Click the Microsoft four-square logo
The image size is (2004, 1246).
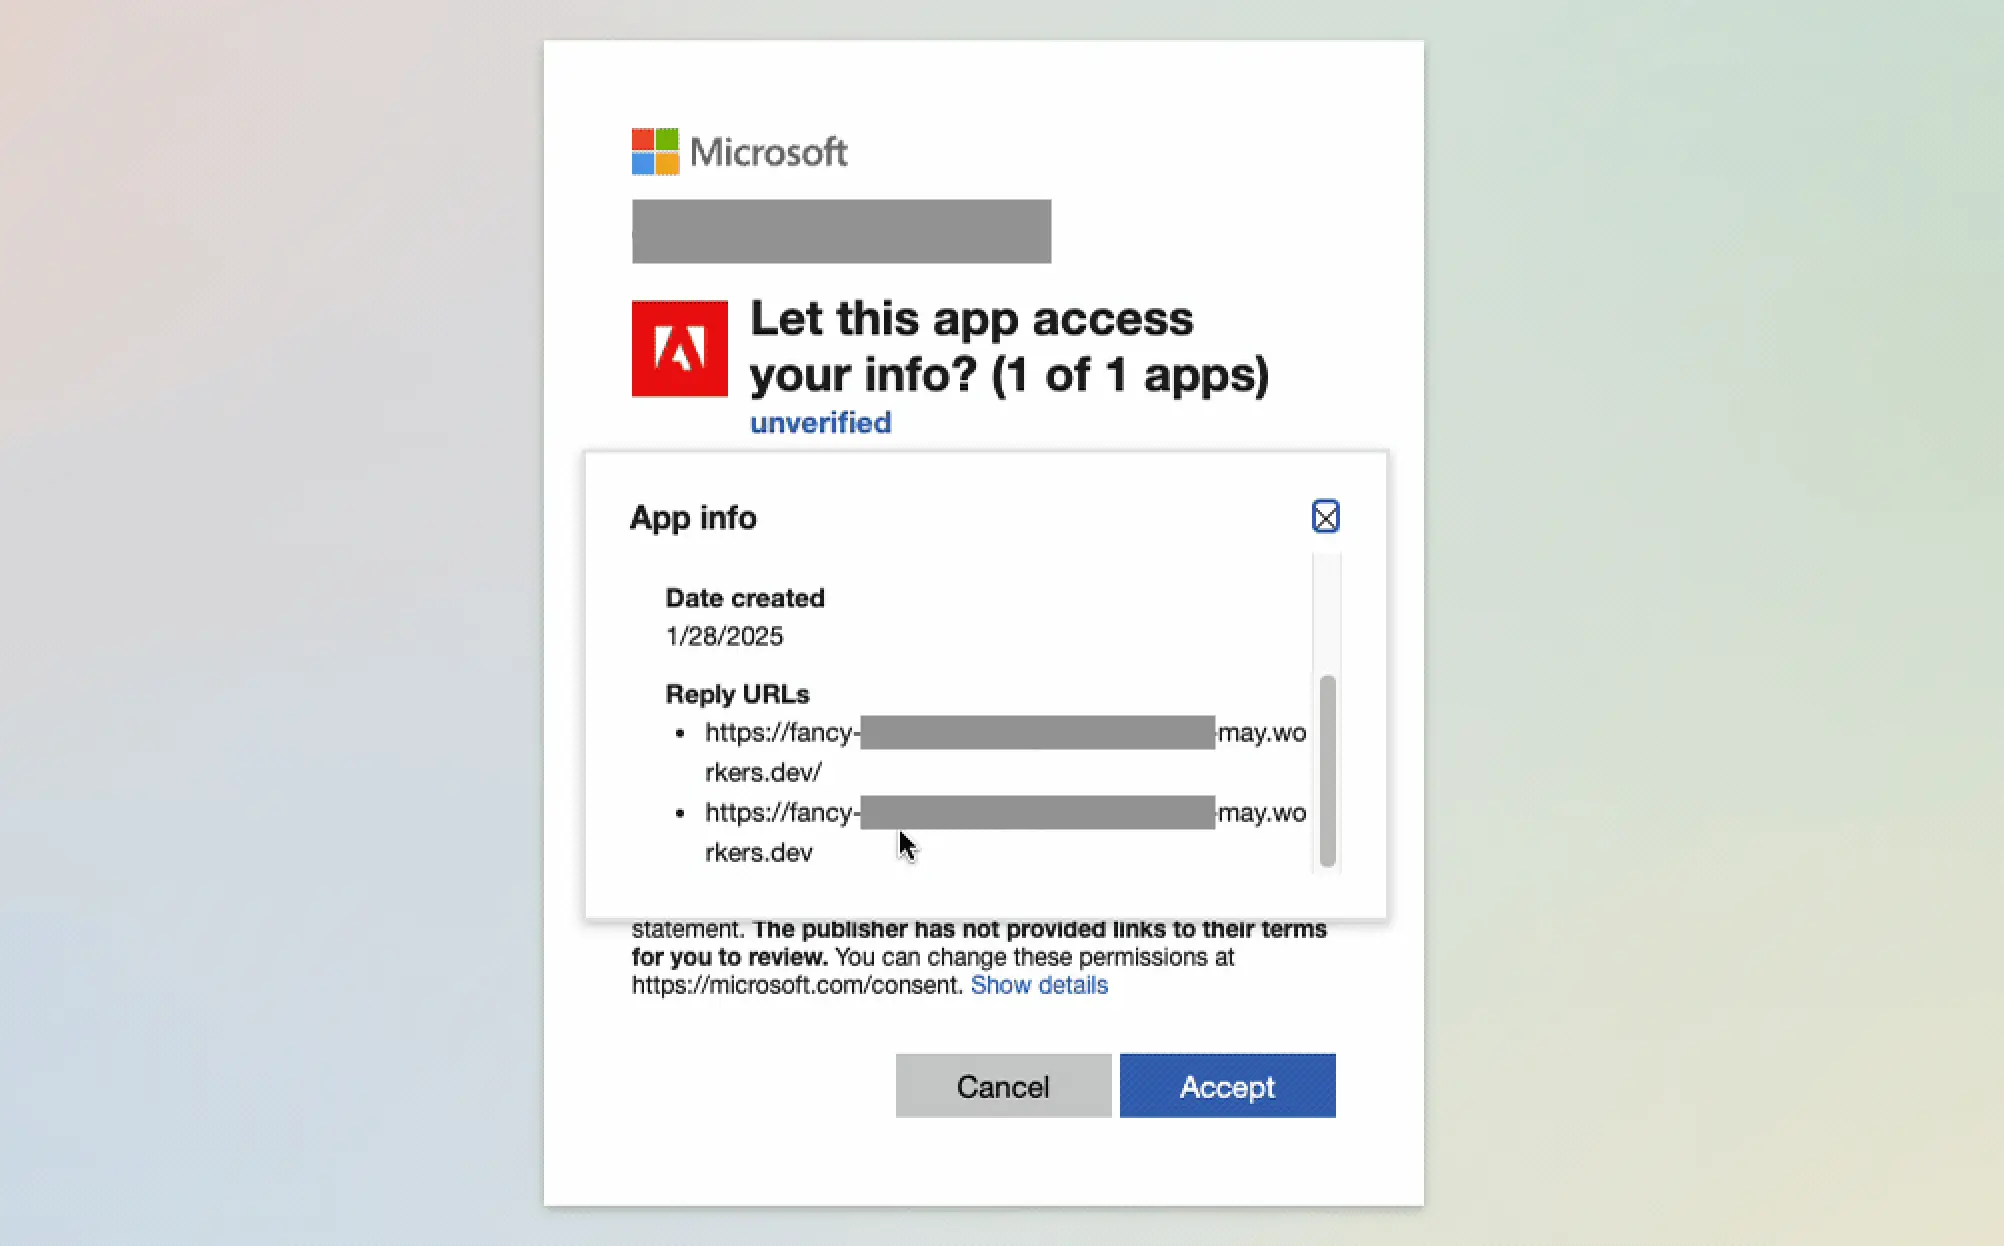tap(655, 152)
